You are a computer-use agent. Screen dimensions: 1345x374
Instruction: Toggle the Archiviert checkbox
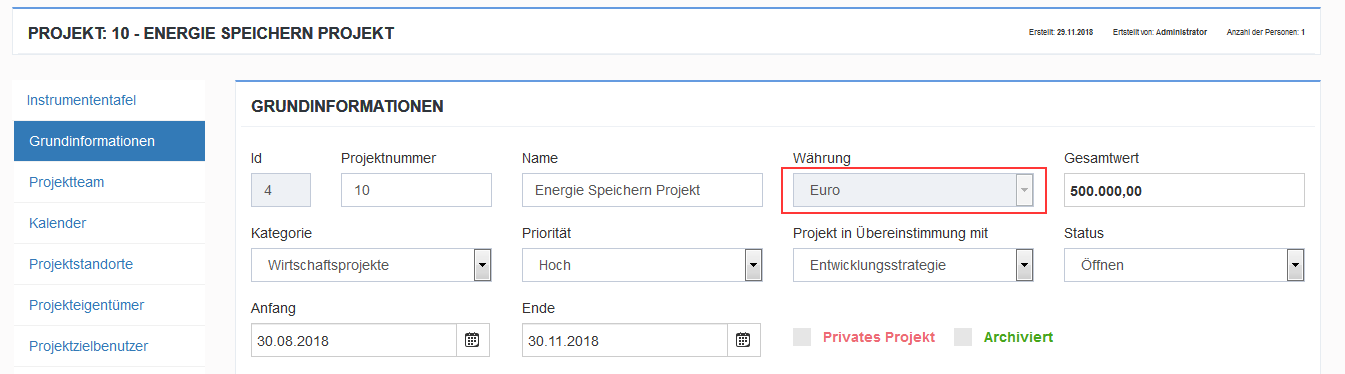point(963,337)
